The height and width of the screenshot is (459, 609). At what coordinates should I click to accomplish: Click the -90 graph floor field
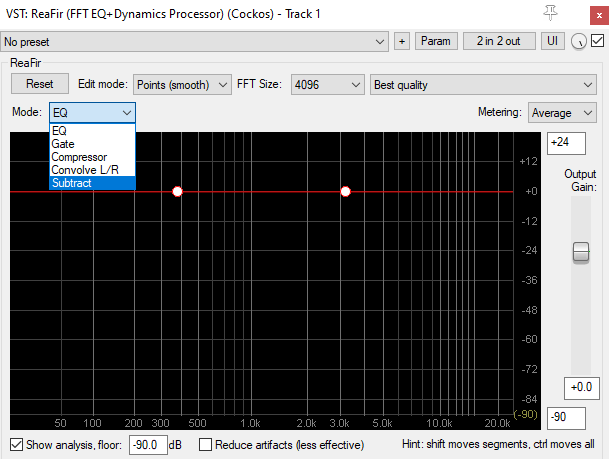point(566,418)
